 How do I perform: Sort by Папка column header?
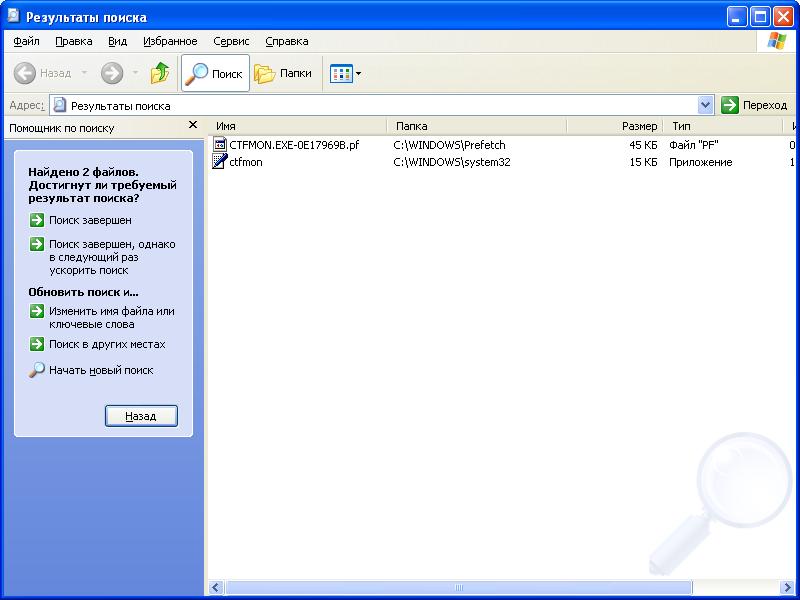tap(477, 126)
